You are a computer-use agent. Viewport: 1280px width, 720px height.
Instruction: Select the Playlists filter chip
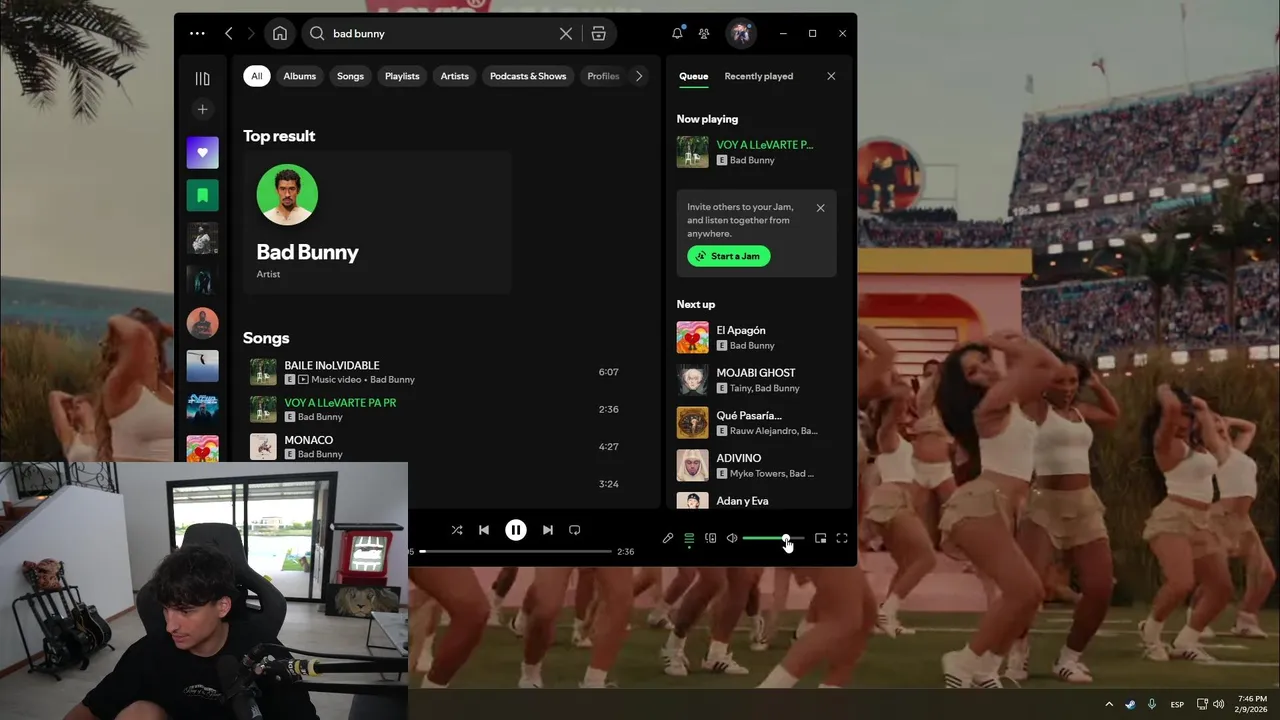[402, 76]
